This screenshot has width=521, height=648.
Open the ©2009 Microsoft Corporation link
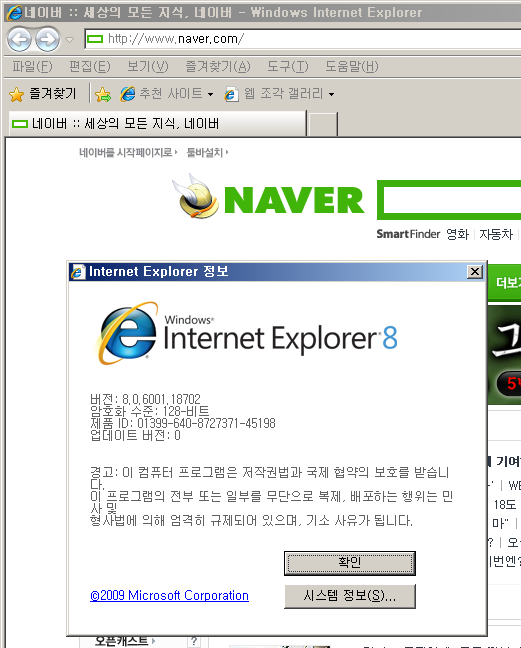coord(169,596)
